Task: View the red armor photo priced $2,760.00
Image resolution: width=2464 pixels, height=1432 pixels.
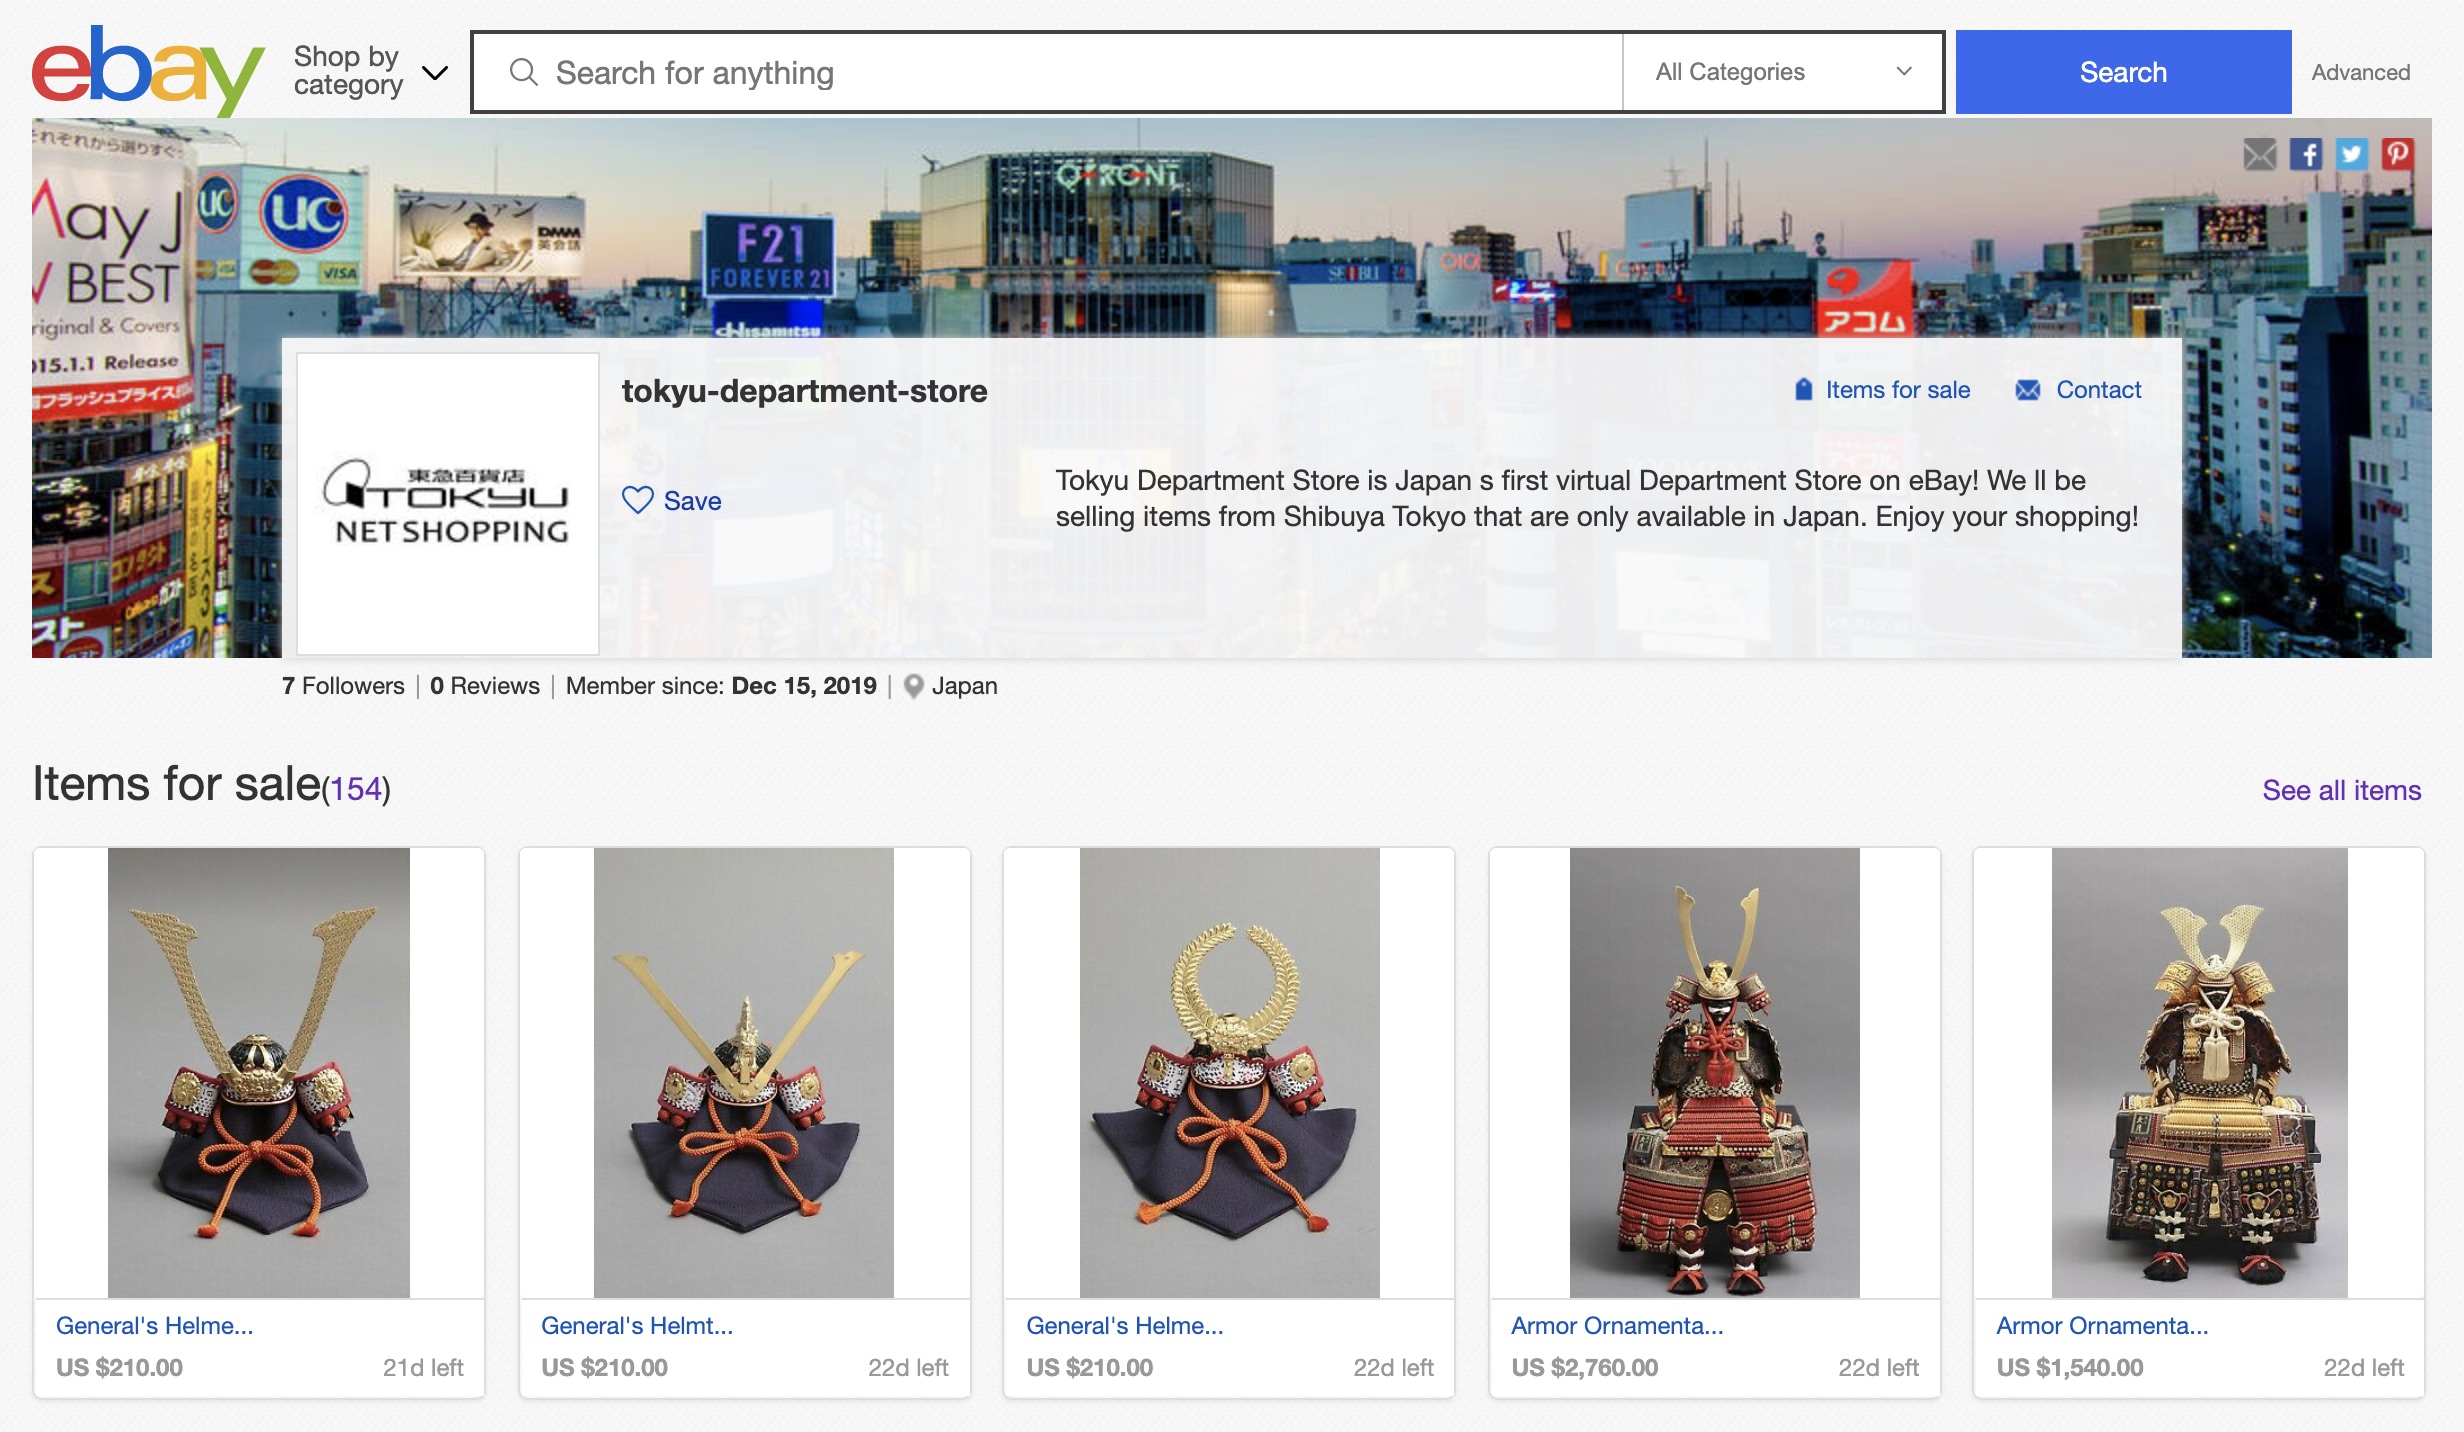Action: pos(1715,1073)
